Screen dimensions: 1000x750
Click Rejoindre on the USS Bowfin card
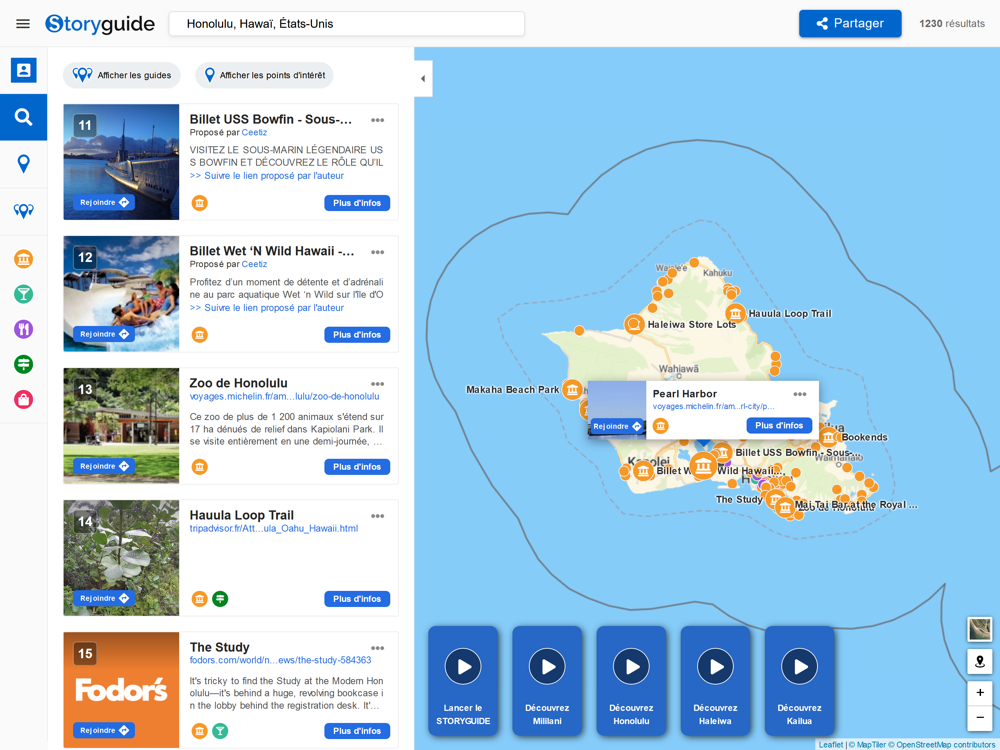point(103,202)
